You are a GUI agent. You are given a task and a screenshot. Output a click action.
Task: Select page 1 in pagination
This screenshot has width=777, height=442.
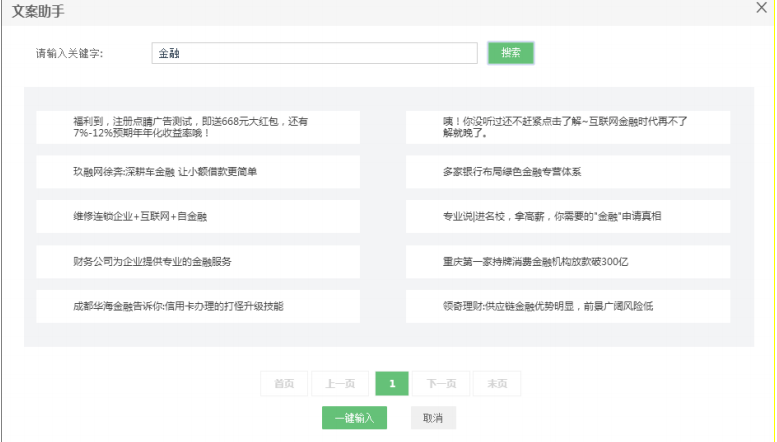[x=392, y=384]
